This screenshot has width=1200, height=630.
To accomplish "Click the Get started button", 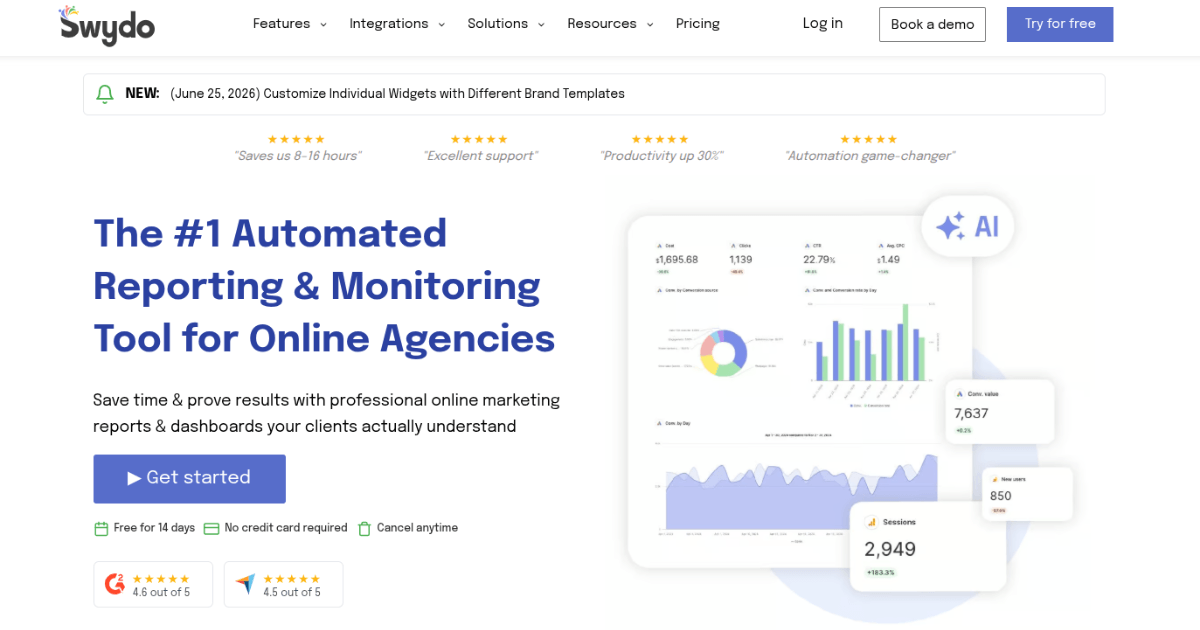I will (190, 479).
